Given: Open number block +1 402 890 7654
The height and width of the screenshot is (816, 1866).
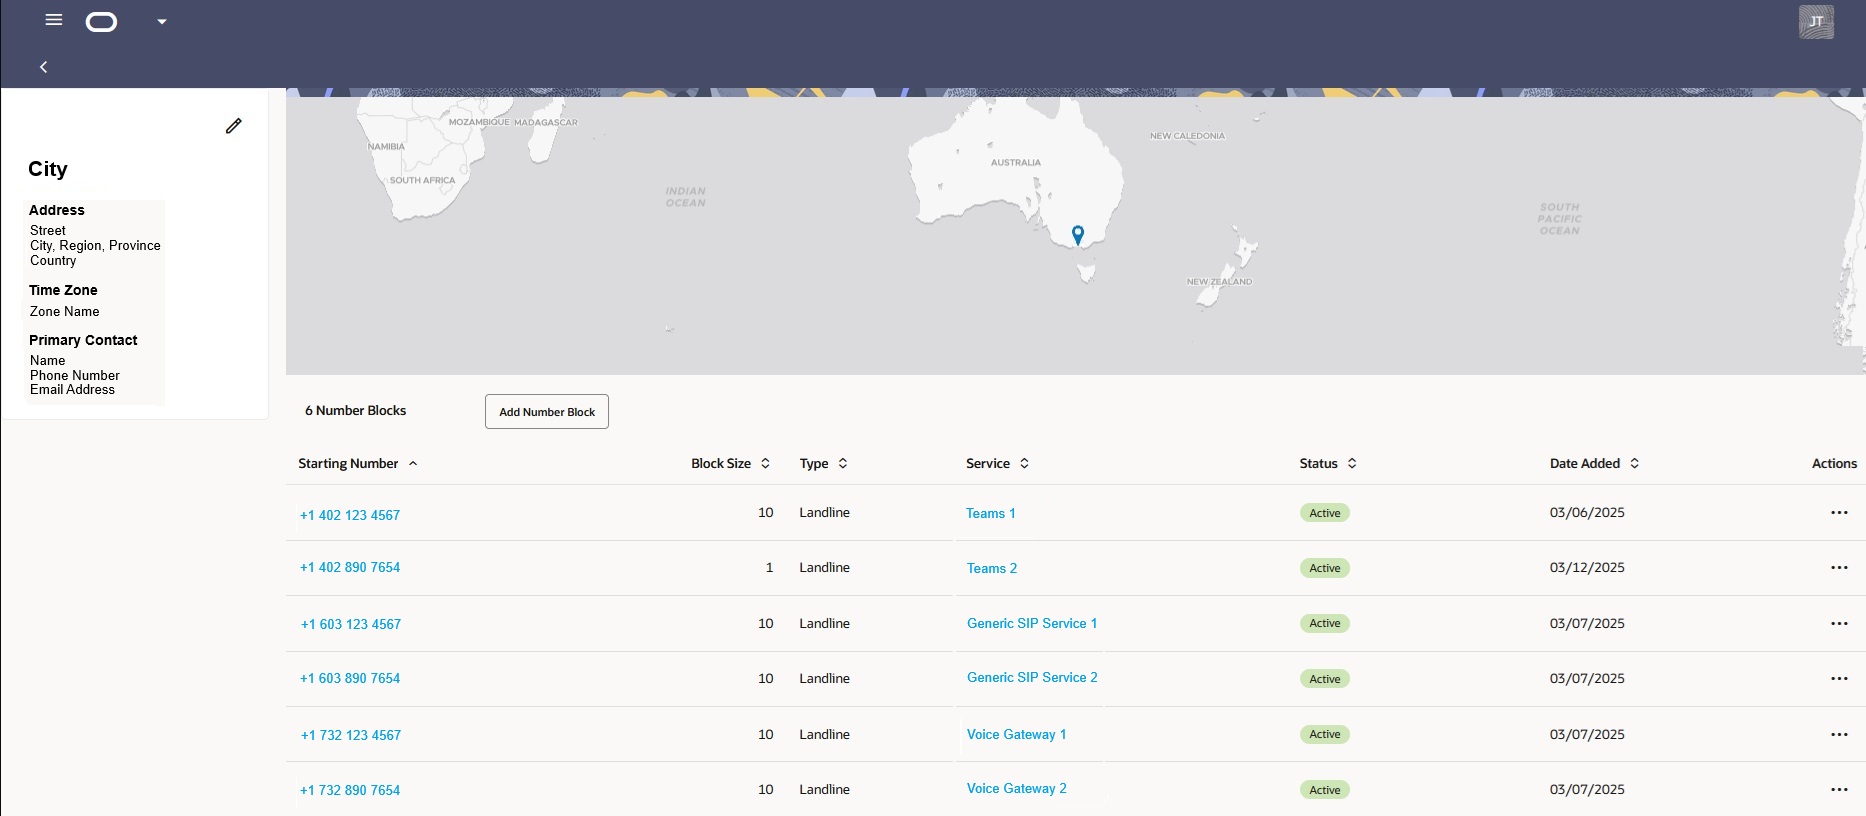Looking at the screenshot, I should tap(350, 568).
